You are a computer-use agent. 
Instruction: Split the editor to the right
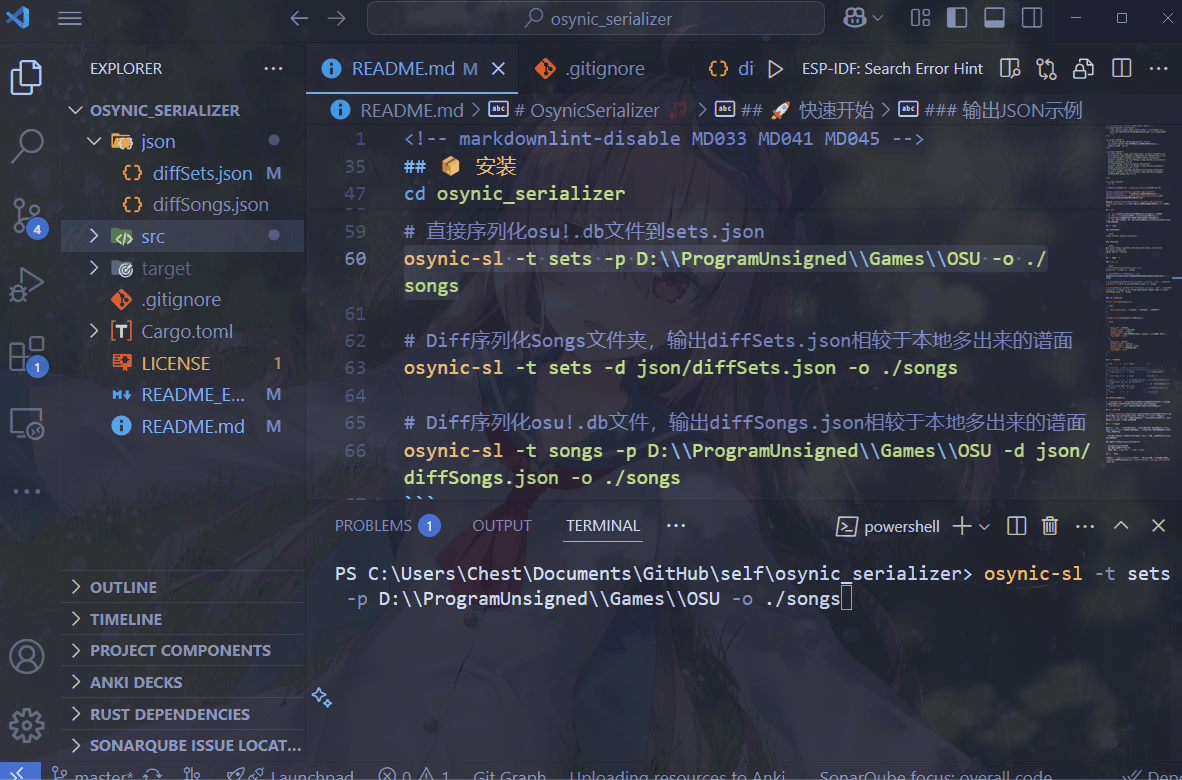1122,69
